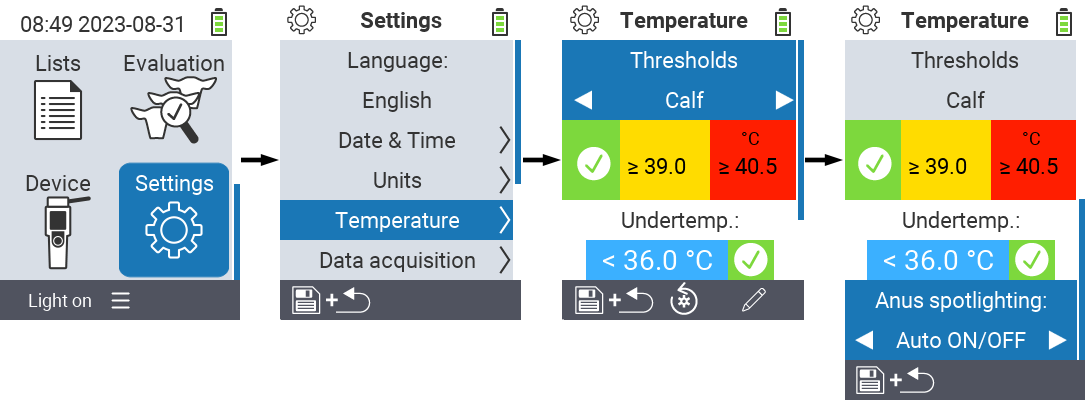
Task: Click the pencil edit icon
Action: pyautogui.click(x=754, y=300)
